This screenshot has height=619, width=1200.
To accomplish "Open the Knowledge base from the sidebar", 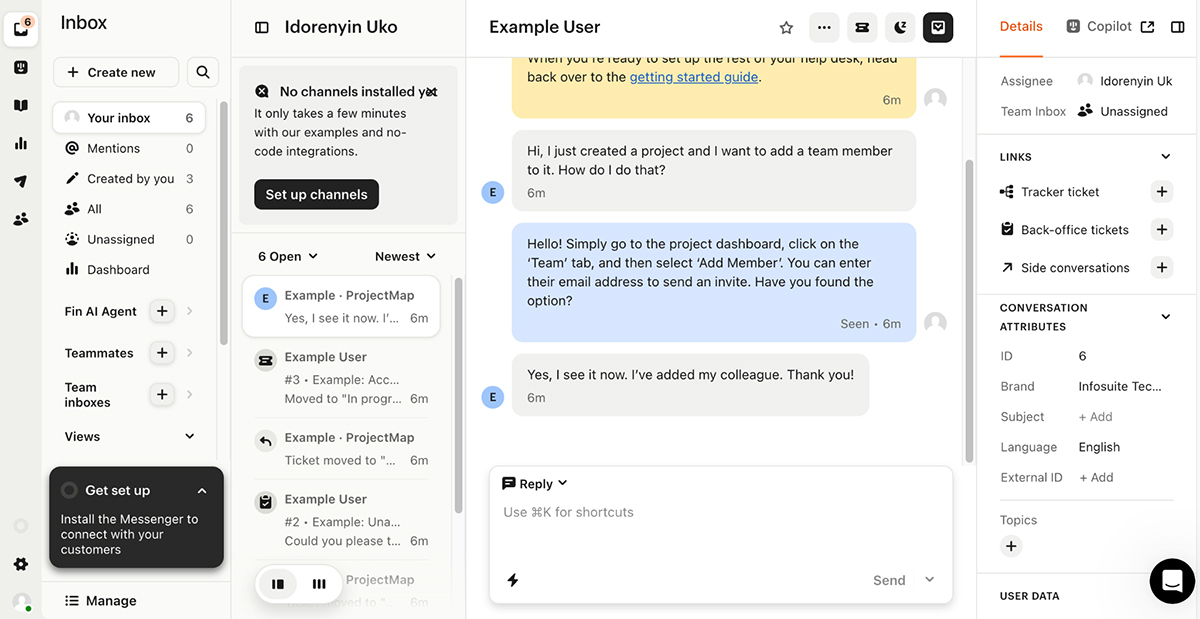I will [22, 105].
